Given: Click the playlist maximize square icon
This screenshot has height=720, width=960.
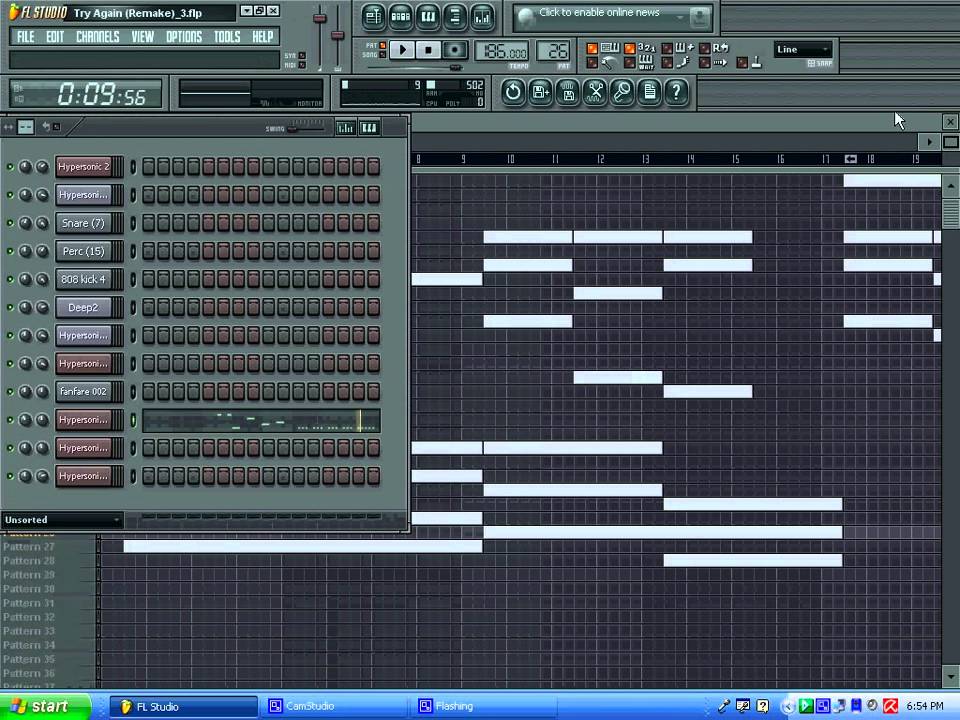Looking at the screenshot, I should (951, 142).
